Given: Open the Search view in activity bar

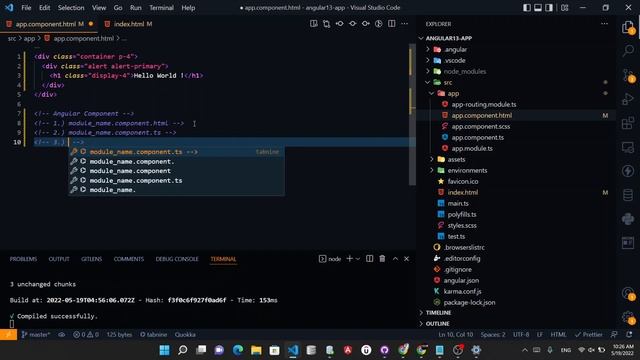Looking at the screenshot, I should pos(628,51).
